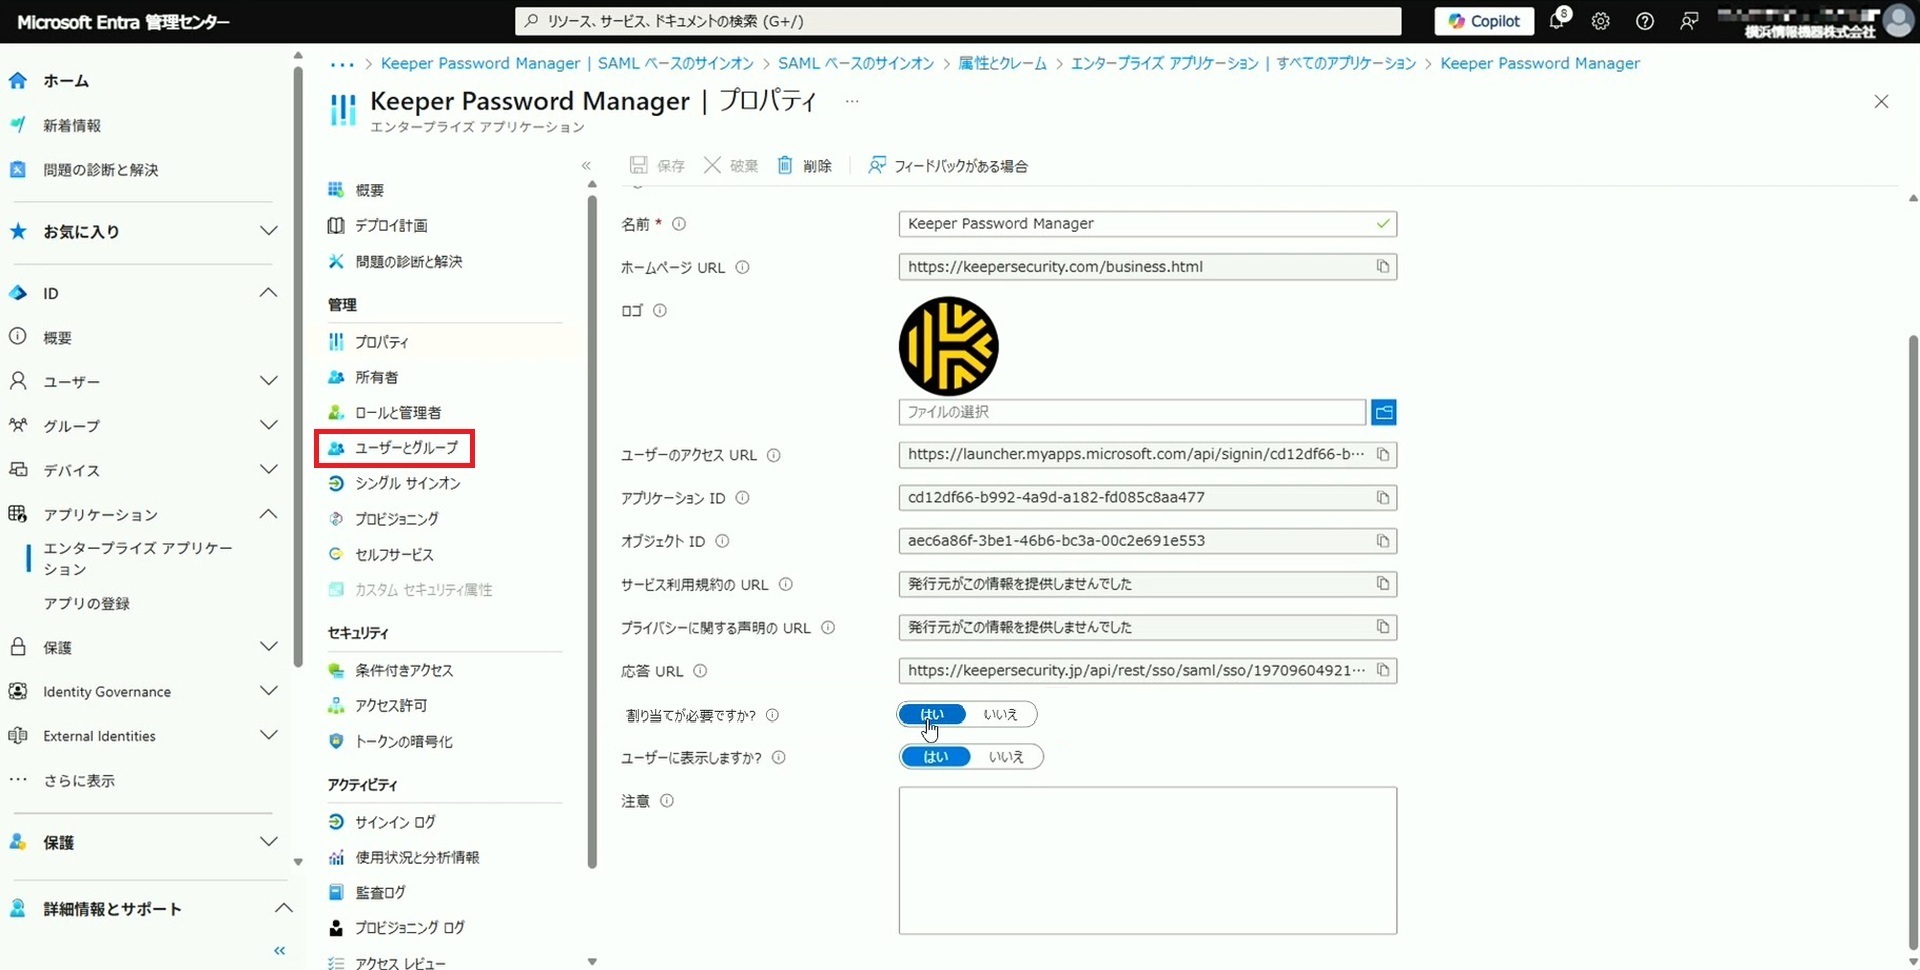Click the Copilot button

[x=1483, y=21]
